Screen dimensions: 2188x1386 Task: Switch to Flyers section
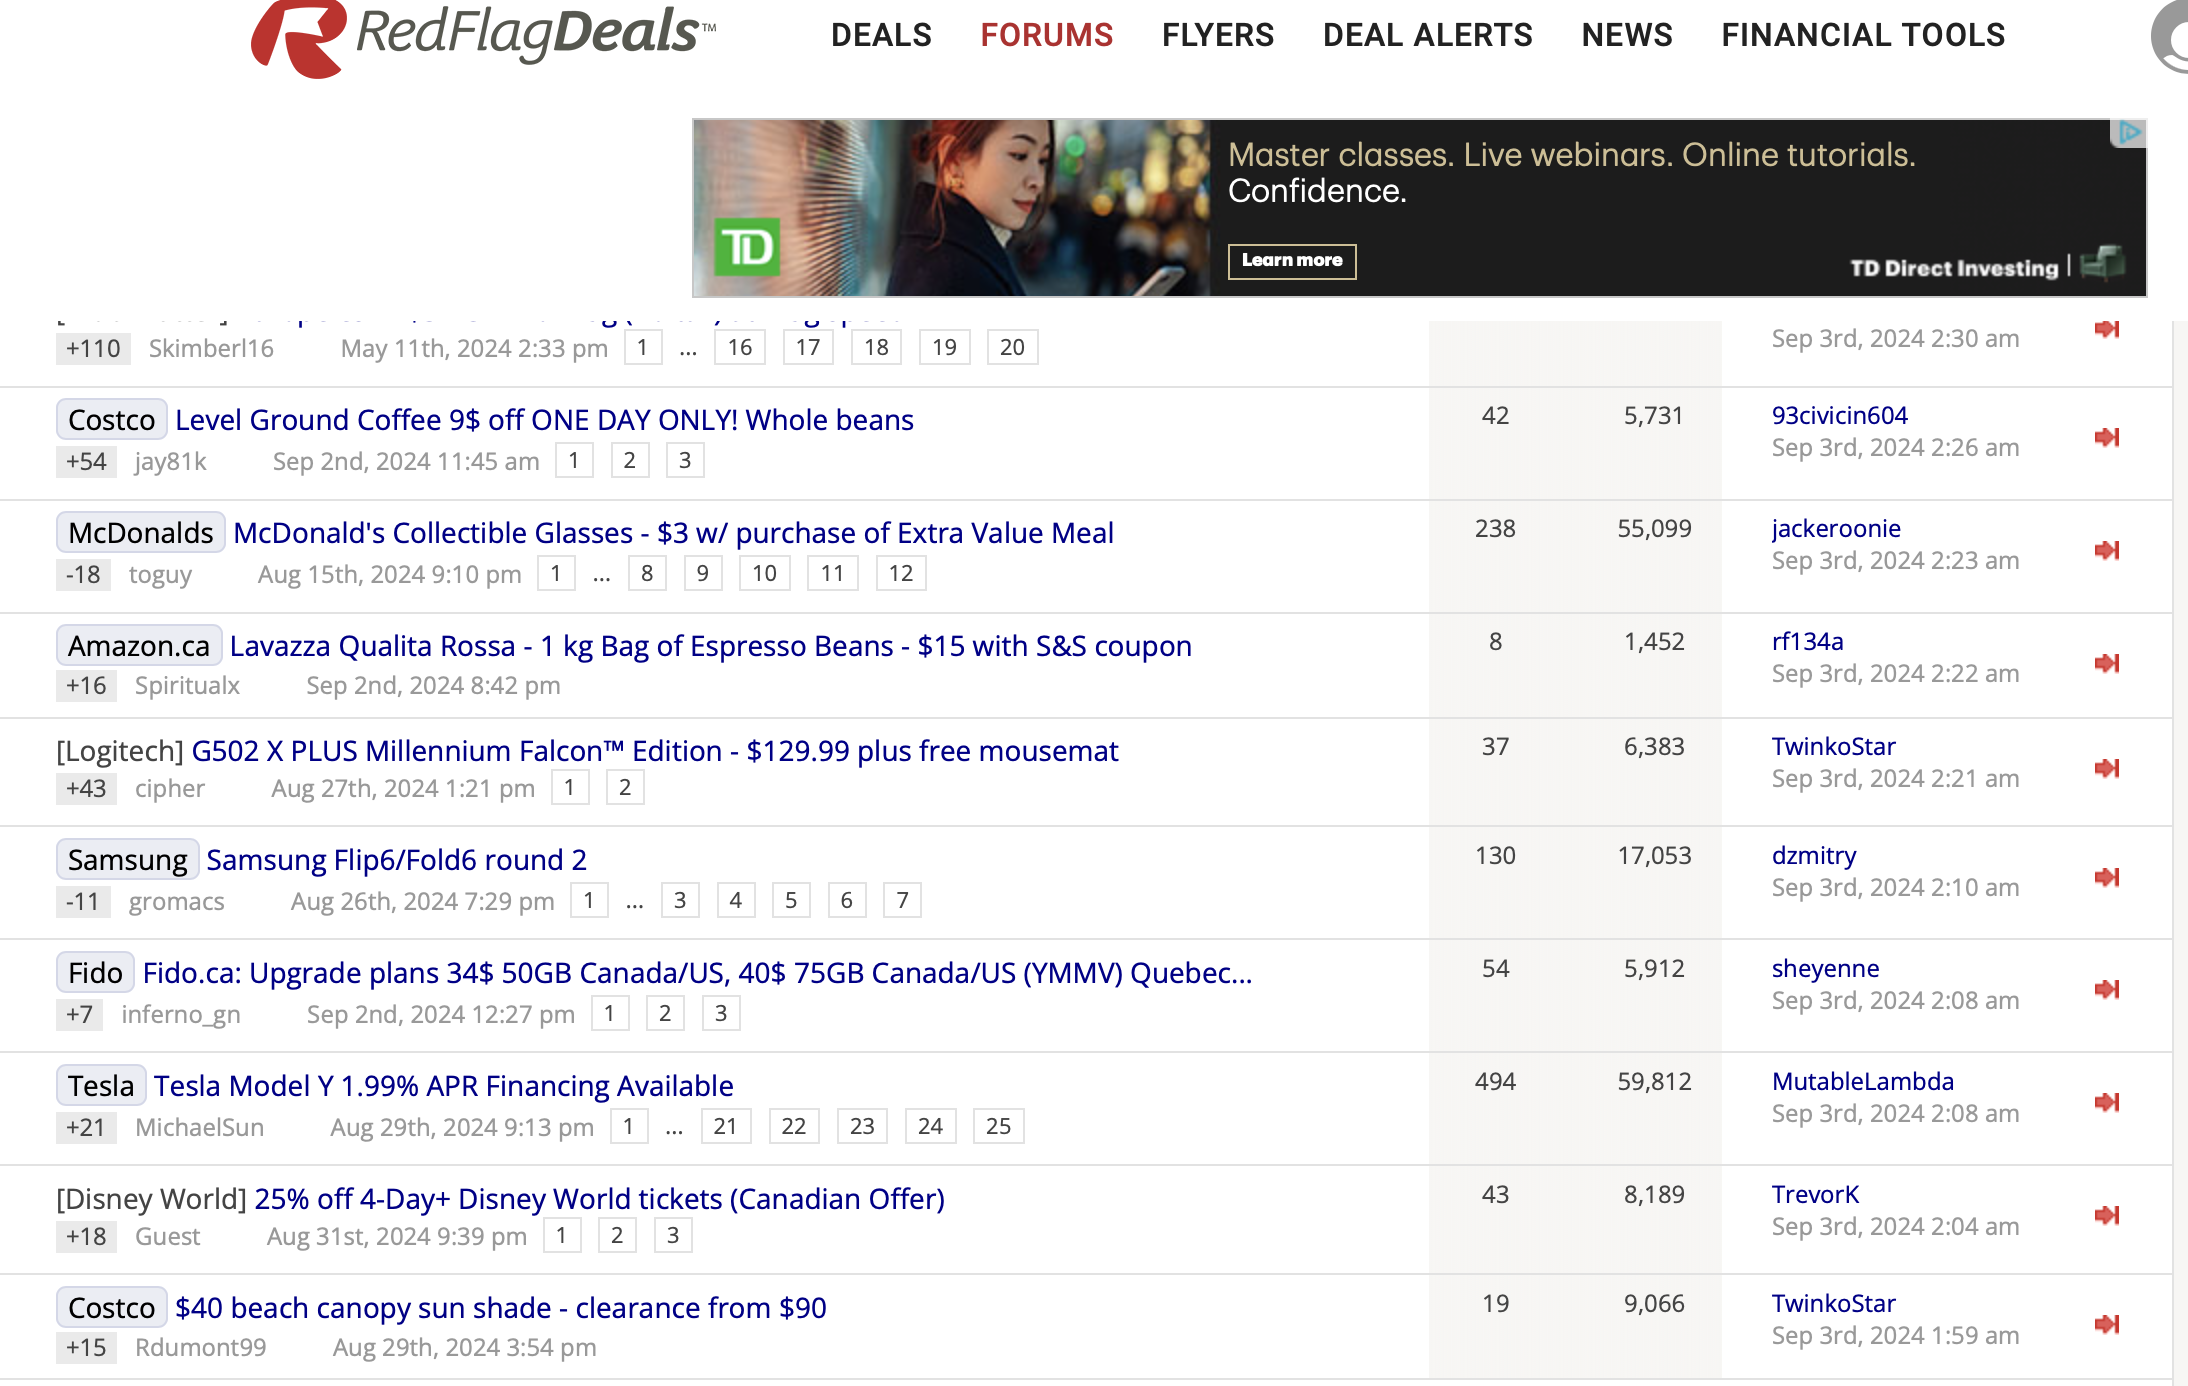[1217, 35]
